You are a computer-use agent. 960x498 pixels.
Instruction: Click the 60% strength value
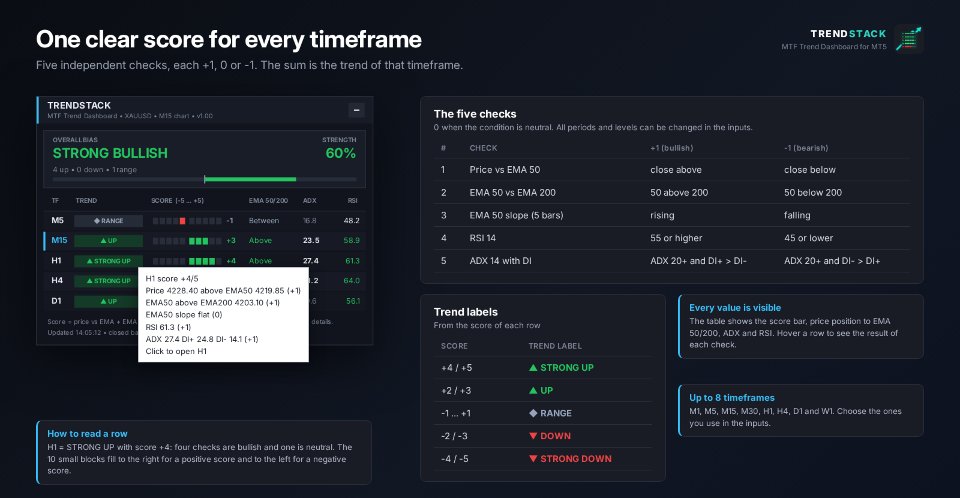coord(340,153)
